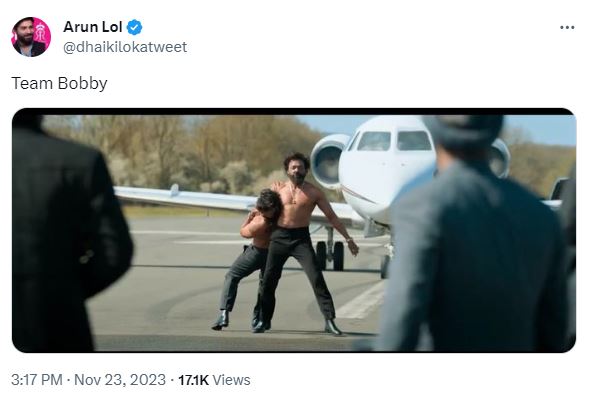Image resolution: width=593 pixels, height=402 pixels.
Task: Click the jet's cockpit windows in the image
Action: pyautogui.click(x=393, y=141)
